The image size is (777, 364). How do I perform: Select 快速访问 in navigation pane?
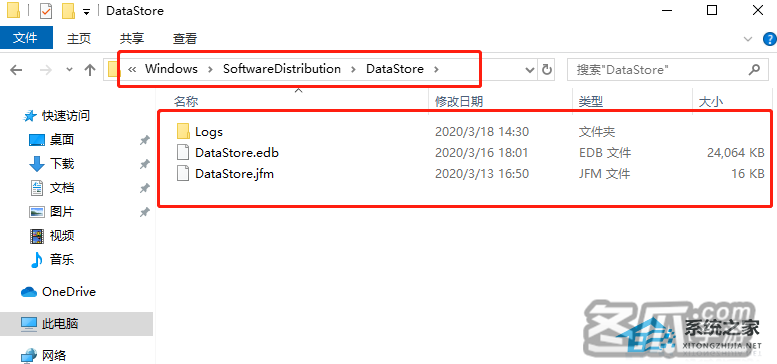coord(65,116)
